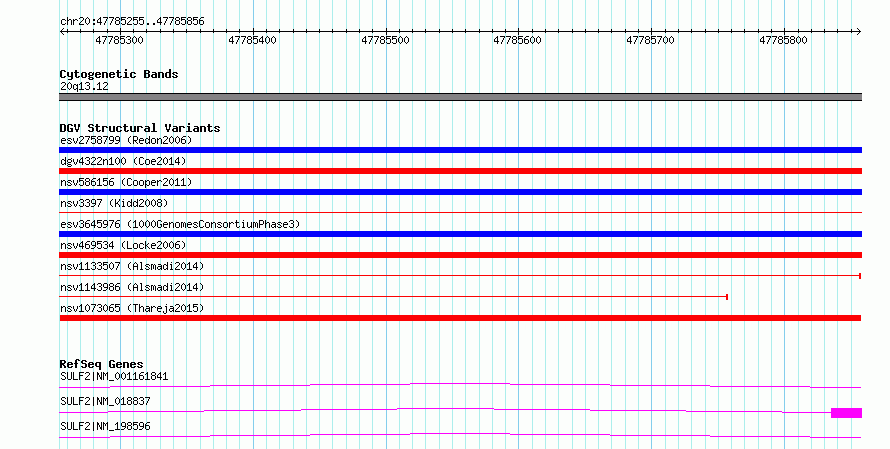Click the gray 20q13.12 cytogenetic band bar

point(460,97)
